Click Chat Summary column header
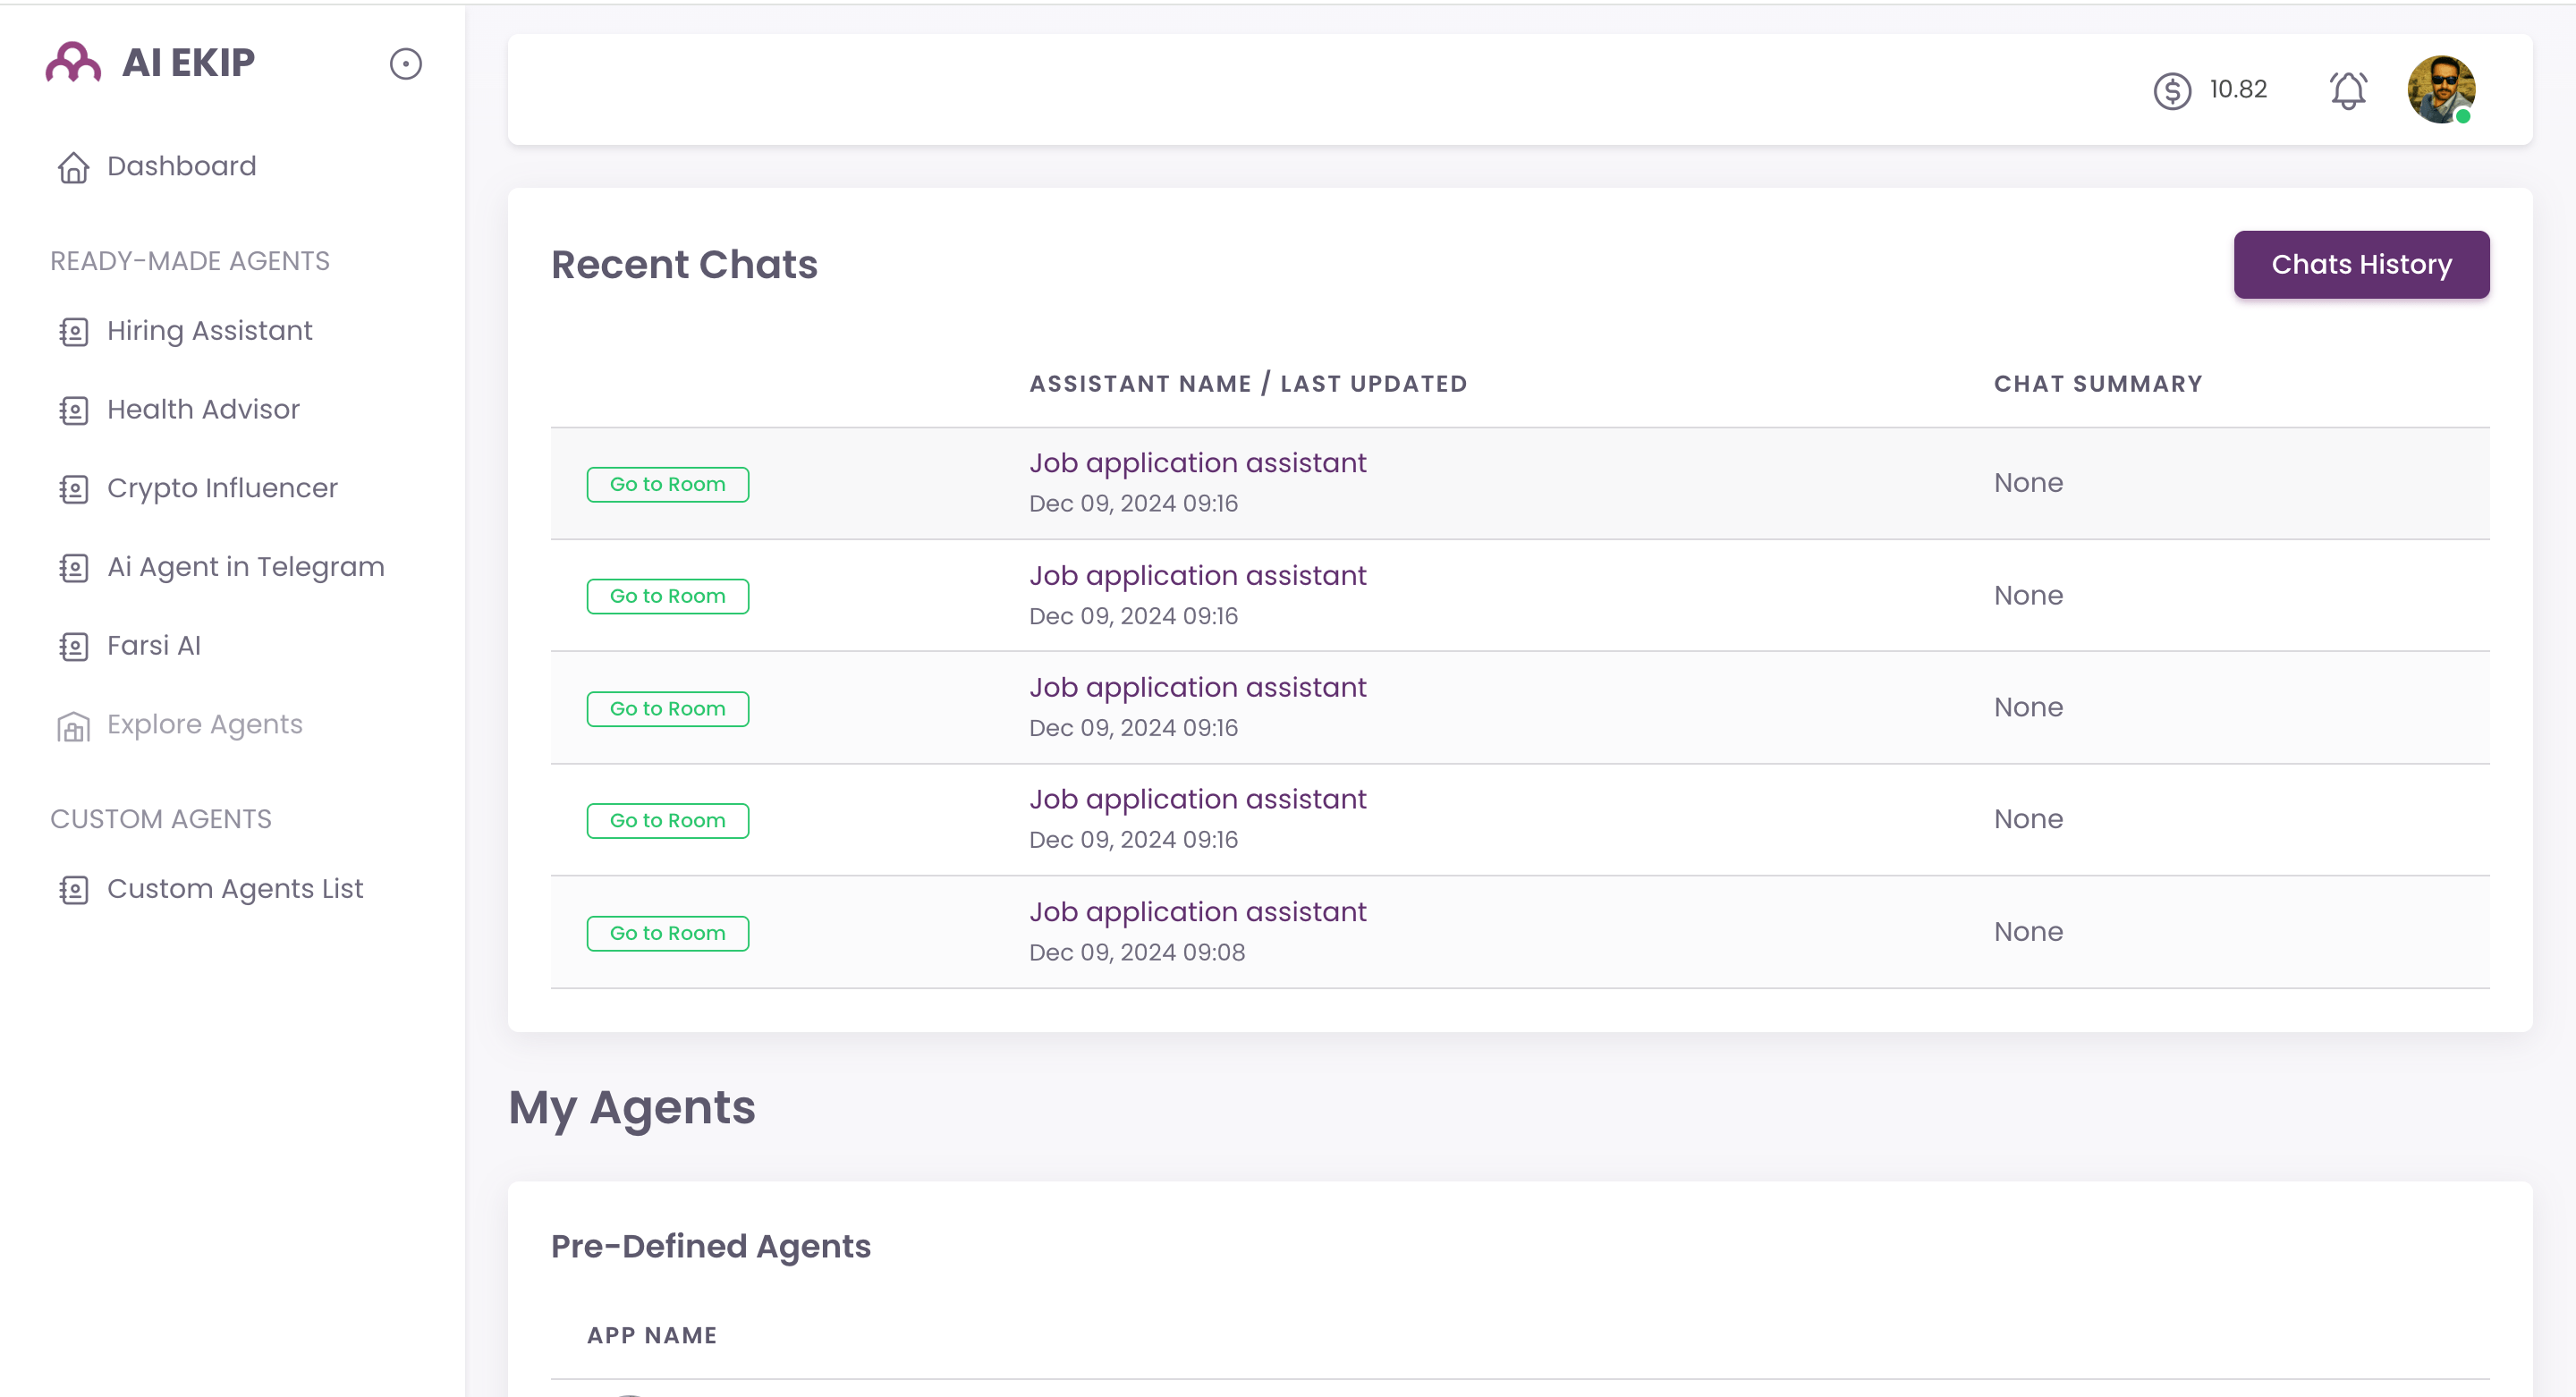2576x1397 pixels. pyautogui.click(x=2098, y=384)
